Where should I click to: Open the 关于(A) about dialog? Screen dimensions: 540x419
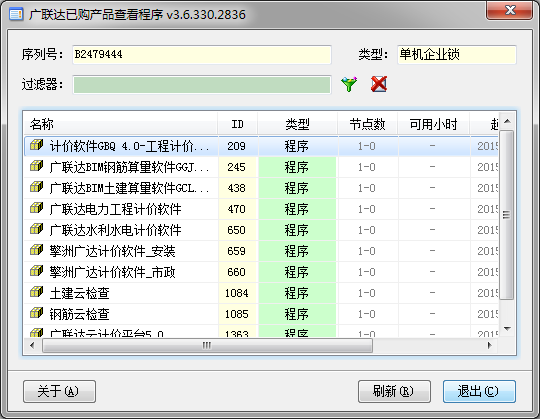click(x=59, y=391)
